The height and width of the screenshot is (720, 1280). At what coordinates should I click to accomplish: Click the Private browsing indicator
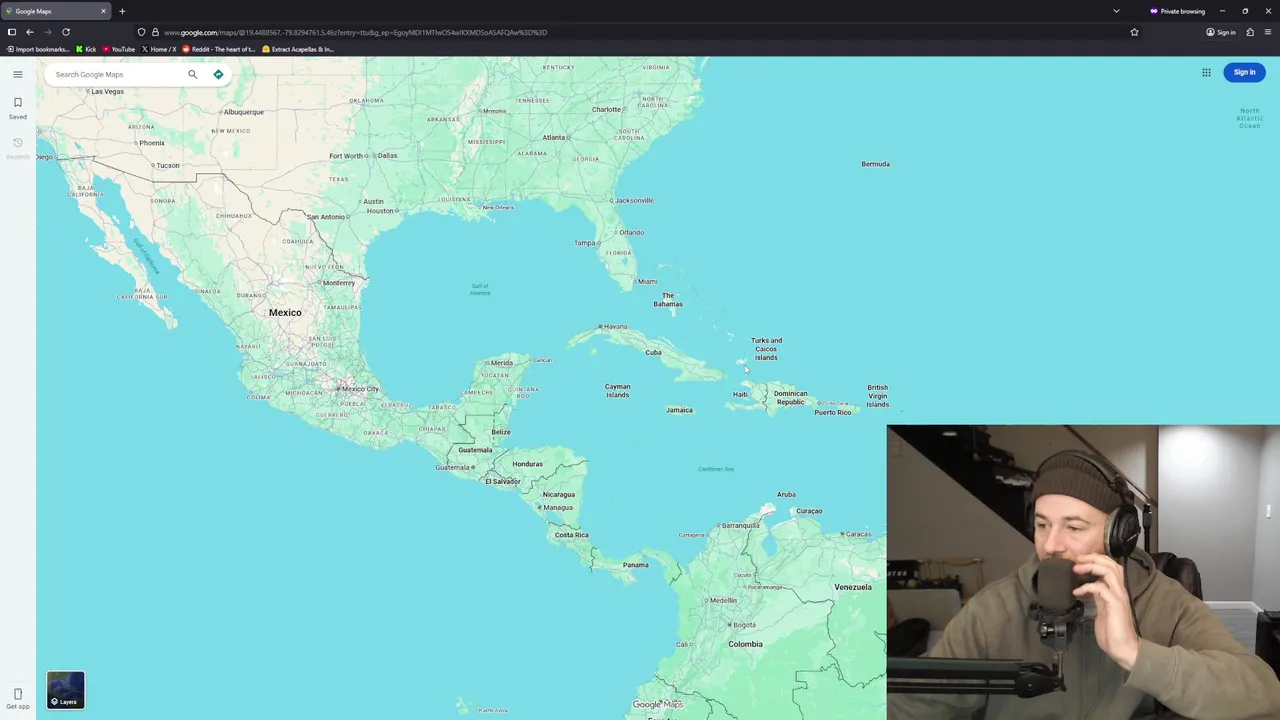pos(1177,11)
